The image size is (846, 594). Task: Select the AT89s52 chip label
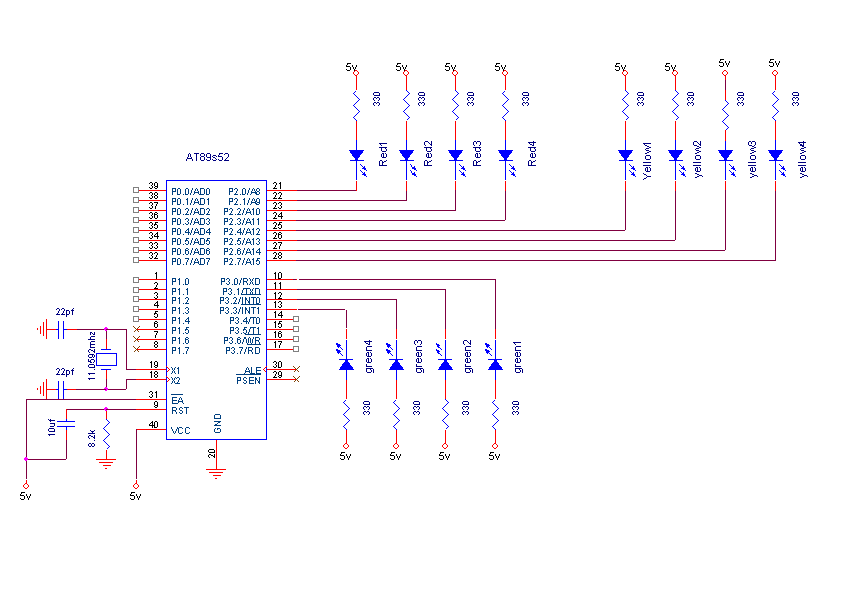pyautogui.click(x=207, y=157)
